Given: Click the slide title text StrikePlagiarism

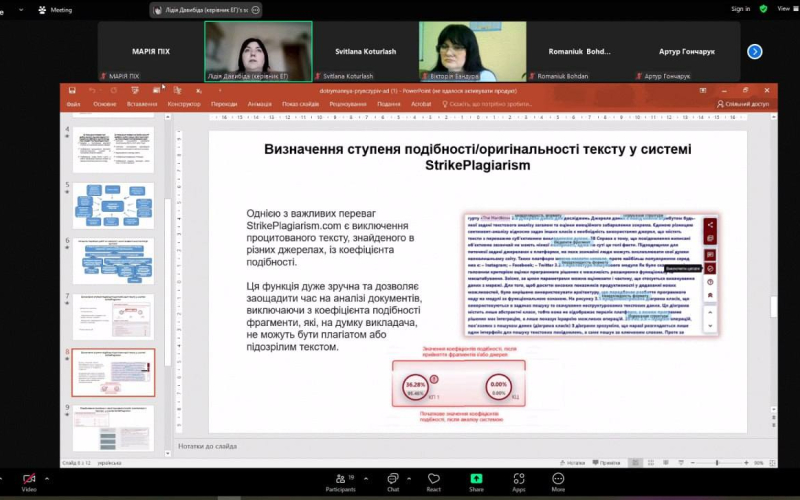Looking at the screenshot, I should tap(478, 165).
